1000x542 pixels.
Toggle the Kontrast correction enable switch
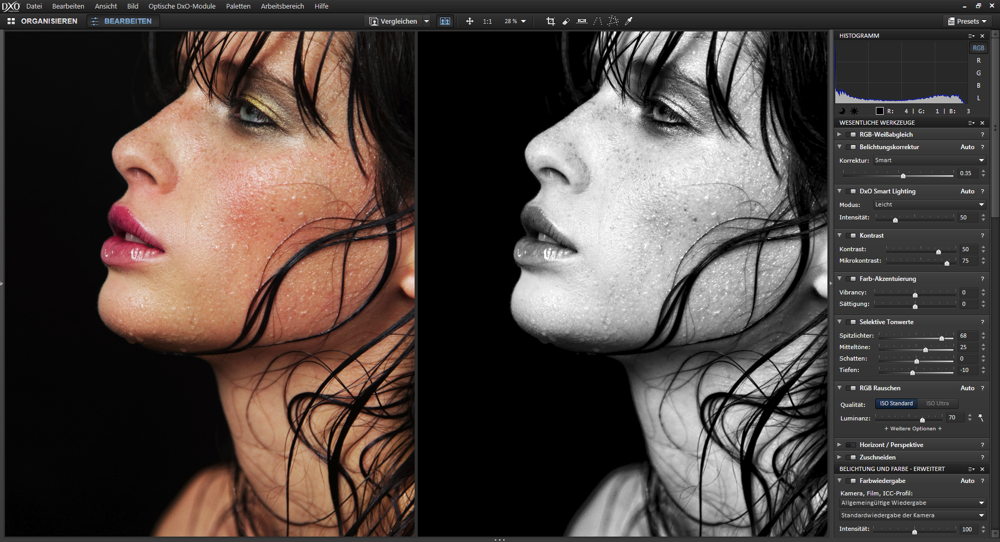coord(851,235)
